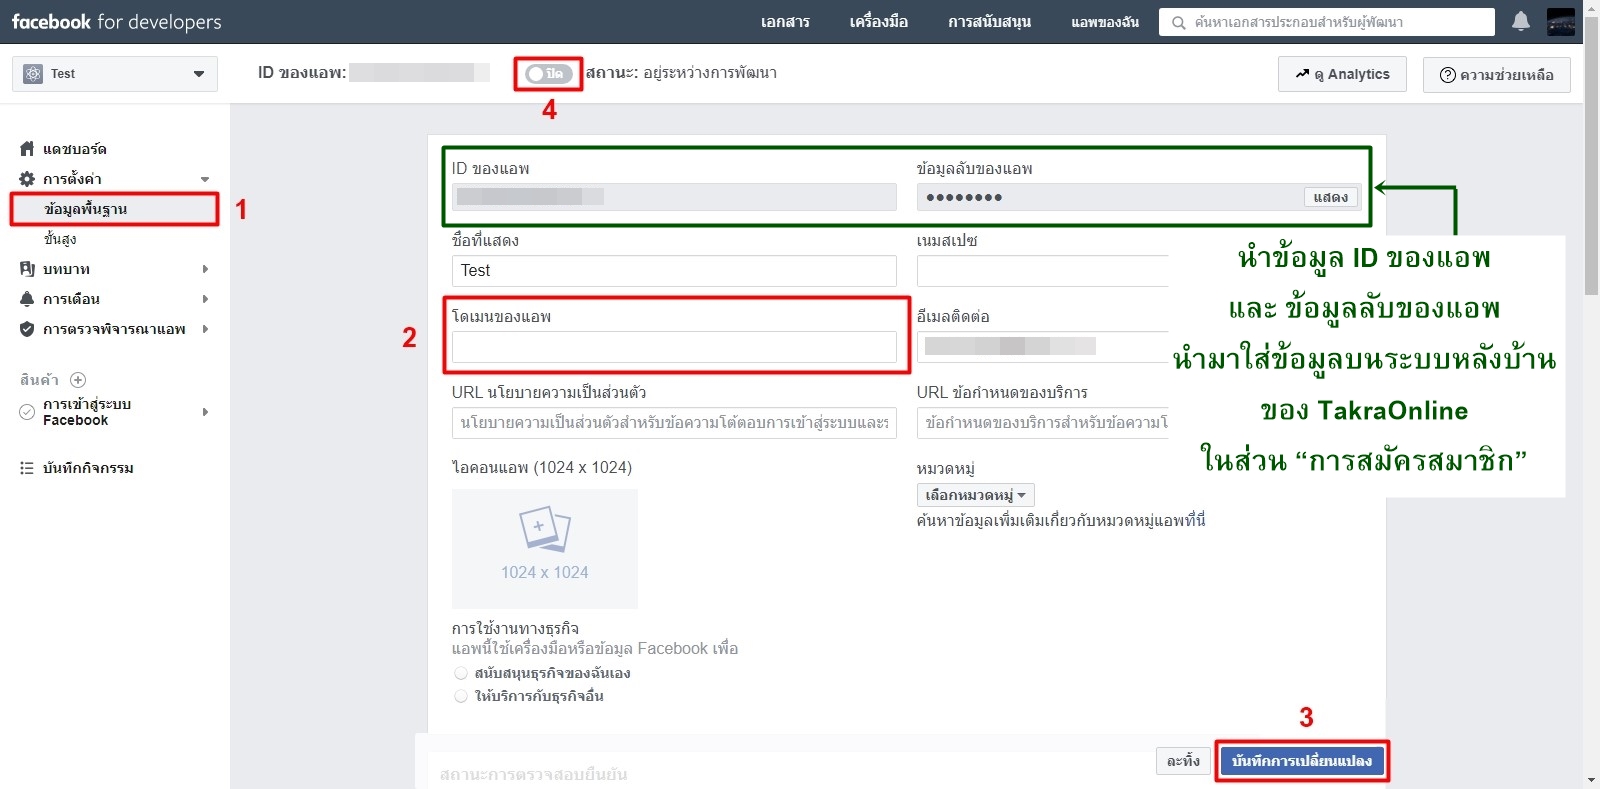Collapse the การตั้งค่า section arrow
The width and height of the screenshot is (1600, 789).
pyautogui.click(x=205, y=180)
